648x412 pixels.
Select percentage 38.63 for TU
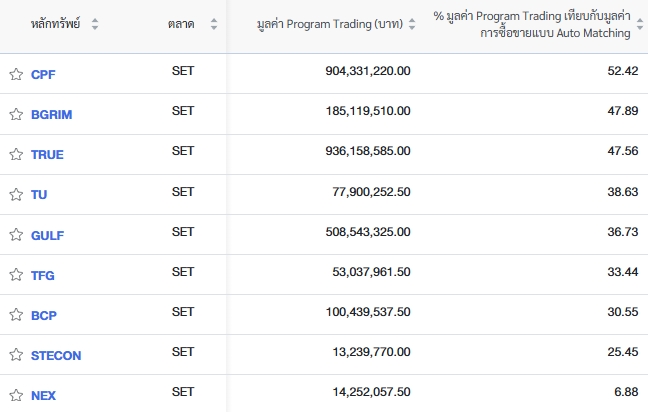coord(623,192)
